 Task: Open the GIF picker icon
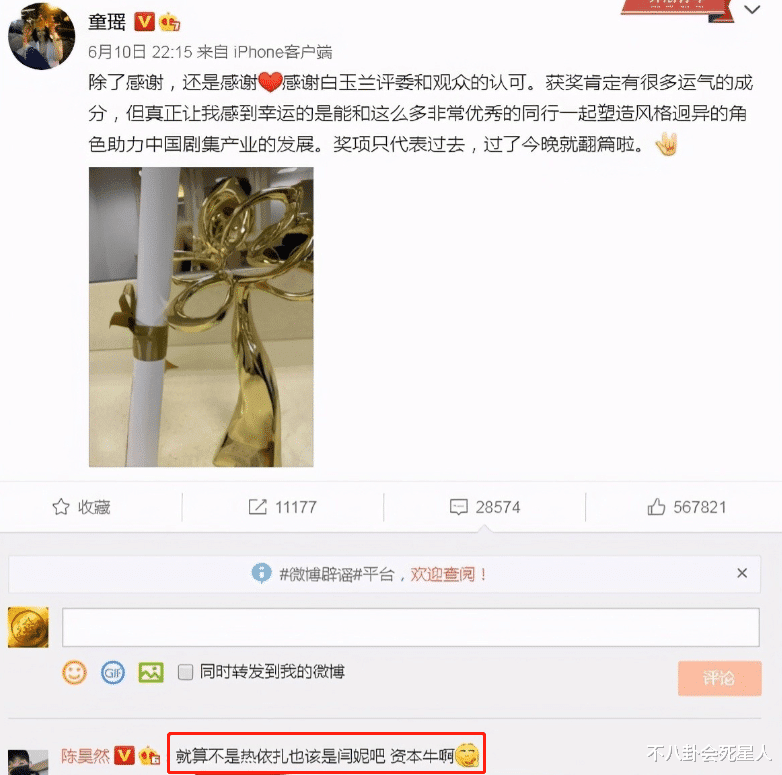tap(113, 672)
